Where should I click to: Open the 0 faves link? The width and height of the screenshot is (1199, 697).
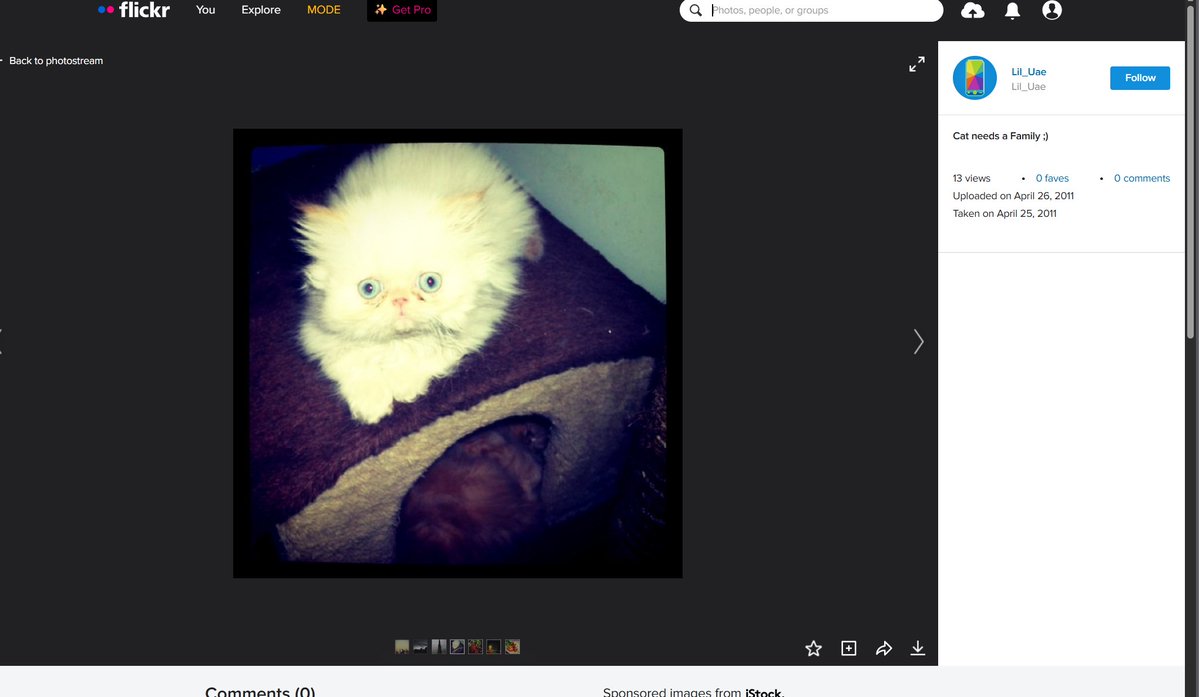tap(1052, 178)
